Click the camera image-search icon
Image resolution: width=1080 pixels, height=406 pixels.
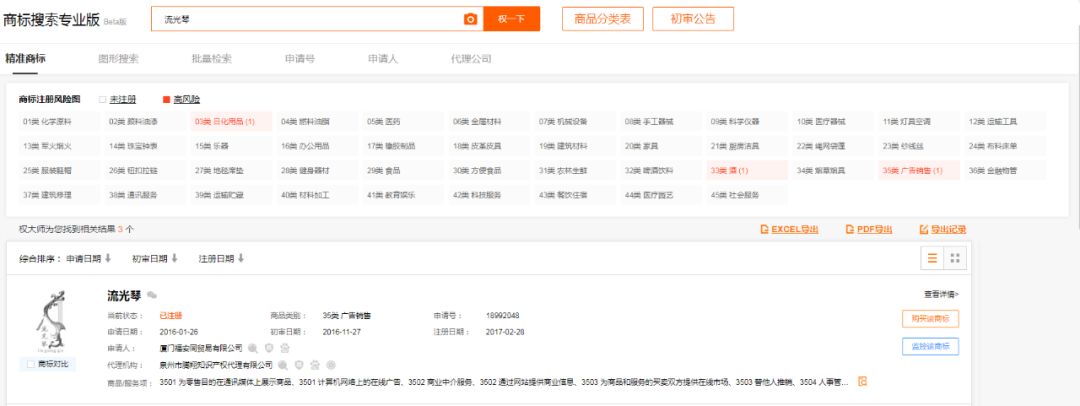470,19
